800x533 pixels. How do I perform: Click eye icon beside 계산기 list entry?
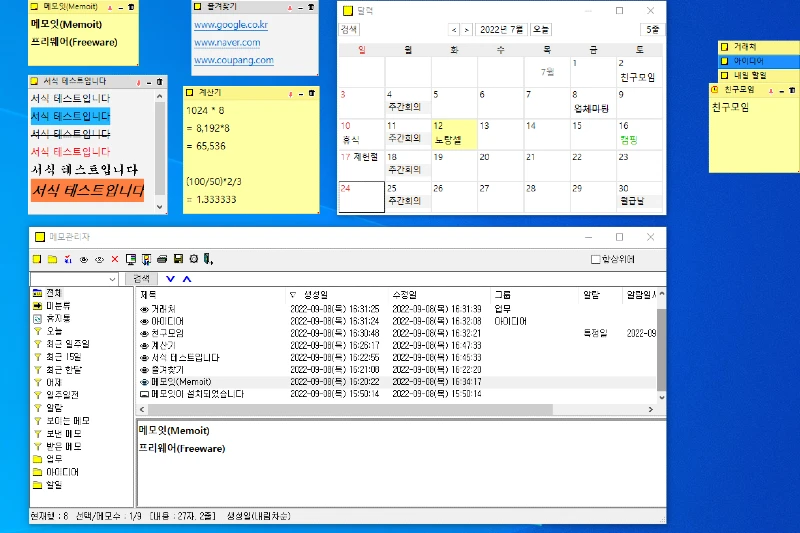pyautogui.click(x=144, y=345)
